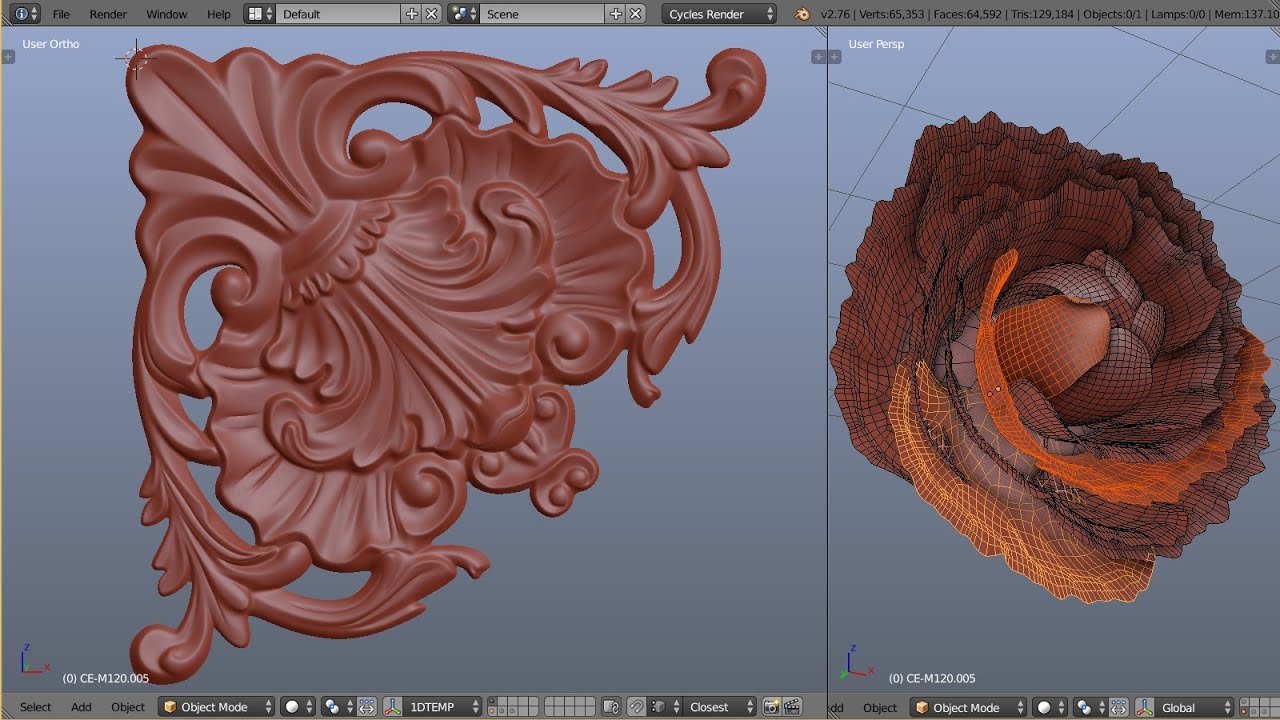Click the axis gizmo in right viewport
Image resolution: width=1280 pixels, height=720 pixels.
[x=856, y=663]
